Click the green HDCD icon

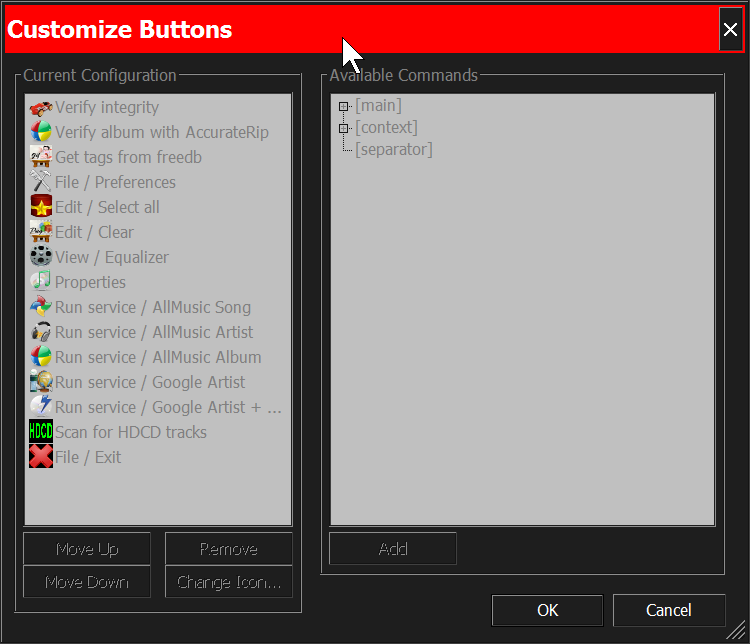(41, 432)
